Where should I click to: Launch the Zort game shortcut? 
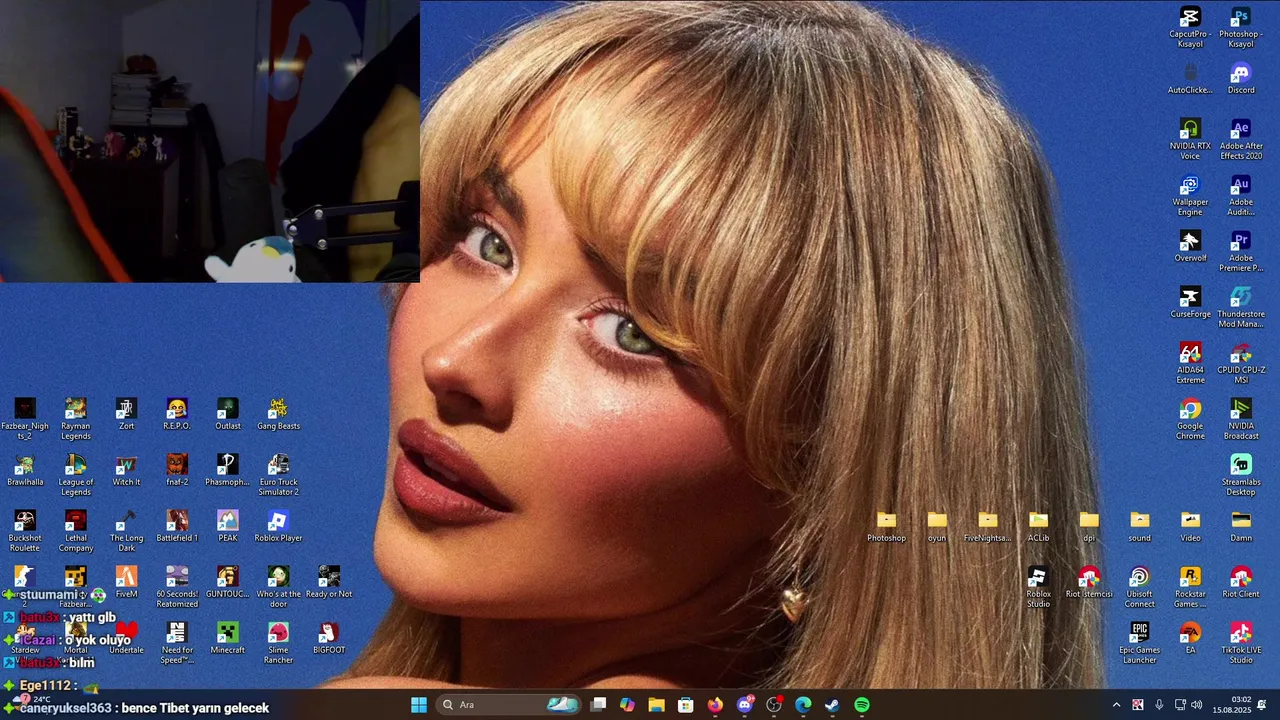pyautogui.click(x=126, y=414)
